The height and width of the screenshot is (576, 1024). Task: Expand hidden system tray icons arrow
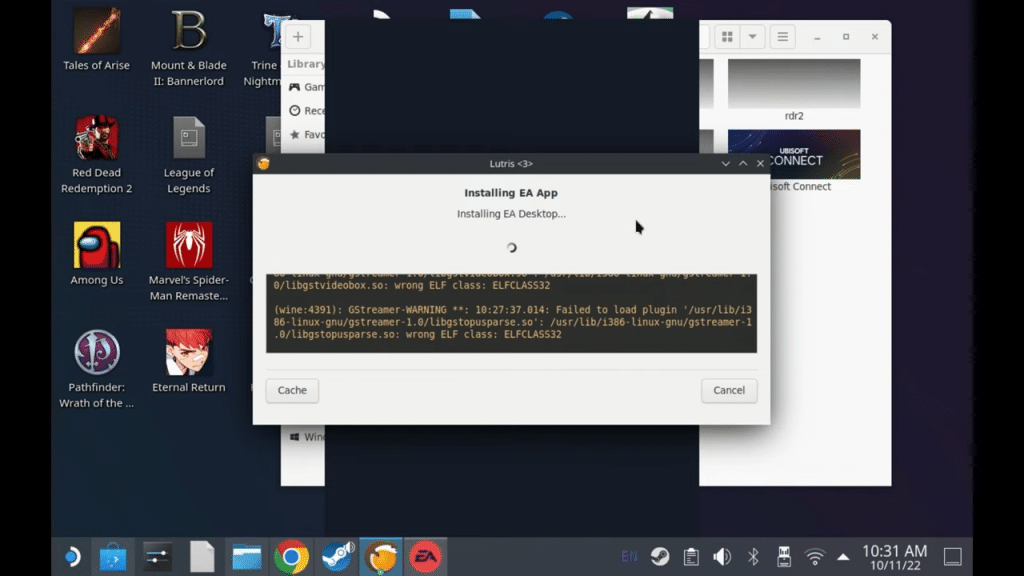click(x=843, y=557)
